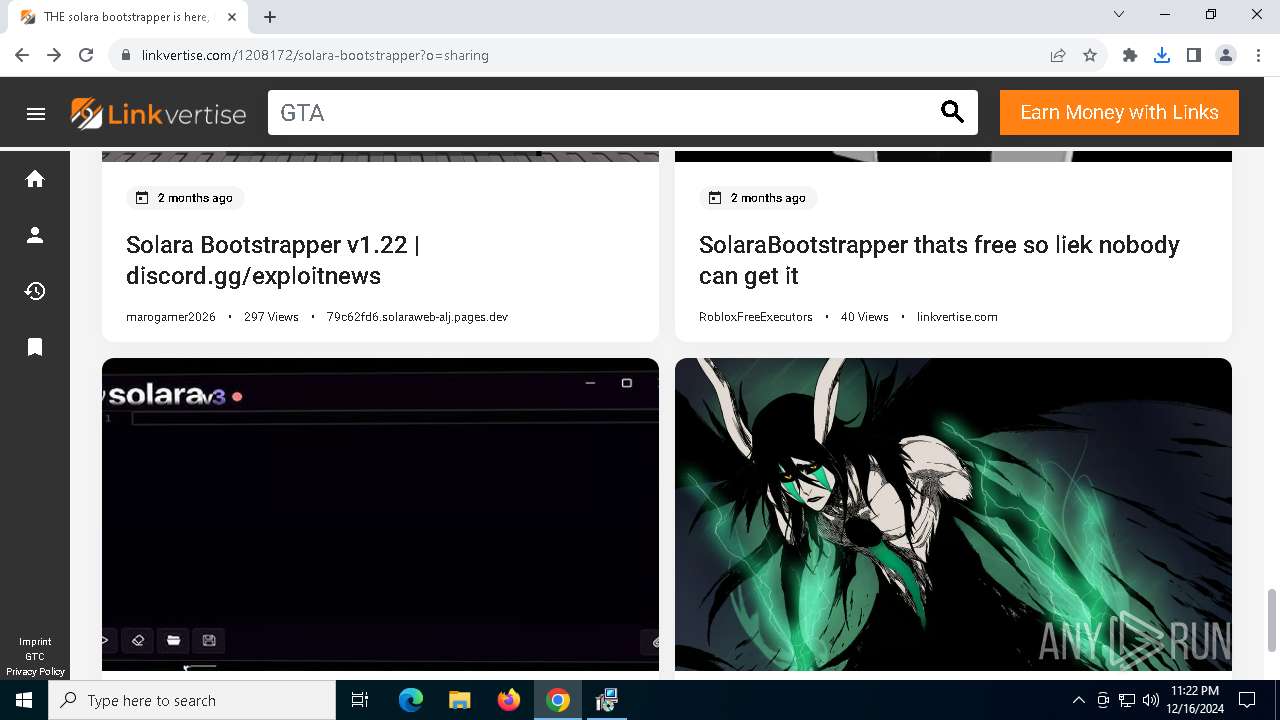This screenshot has width=1280, height=720.
Task: Open volume control in system tray
Action: [1150, 700]
